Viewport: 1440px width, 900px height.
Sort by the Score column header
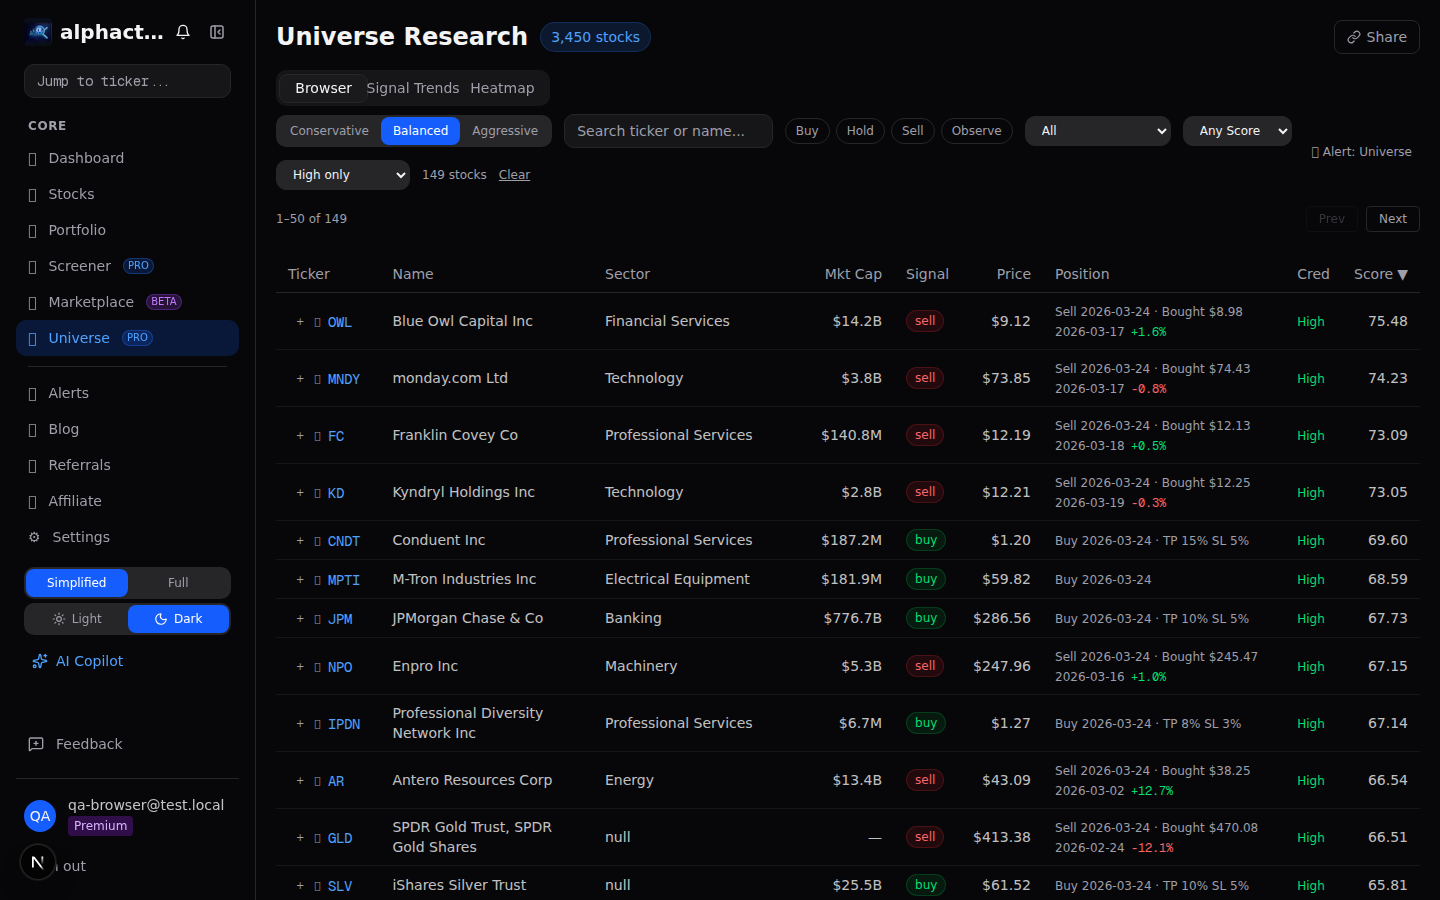click(1380, 273)
